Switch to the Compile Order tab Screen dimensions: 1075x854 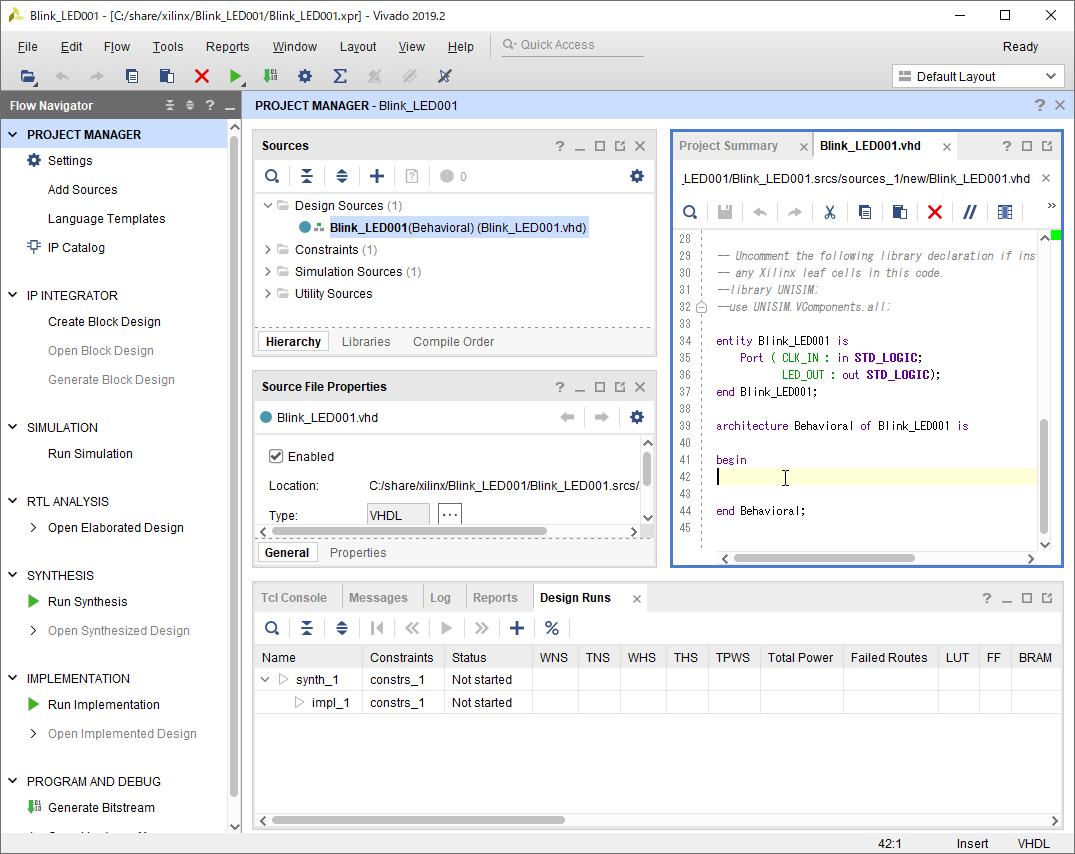tap(453, 342)
